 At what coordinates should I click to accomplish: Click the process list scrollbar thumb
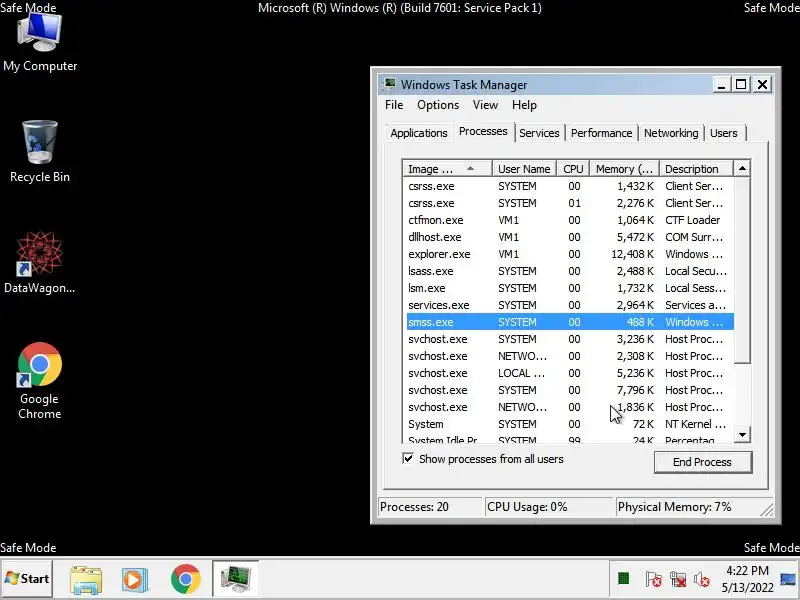point(742,270)
